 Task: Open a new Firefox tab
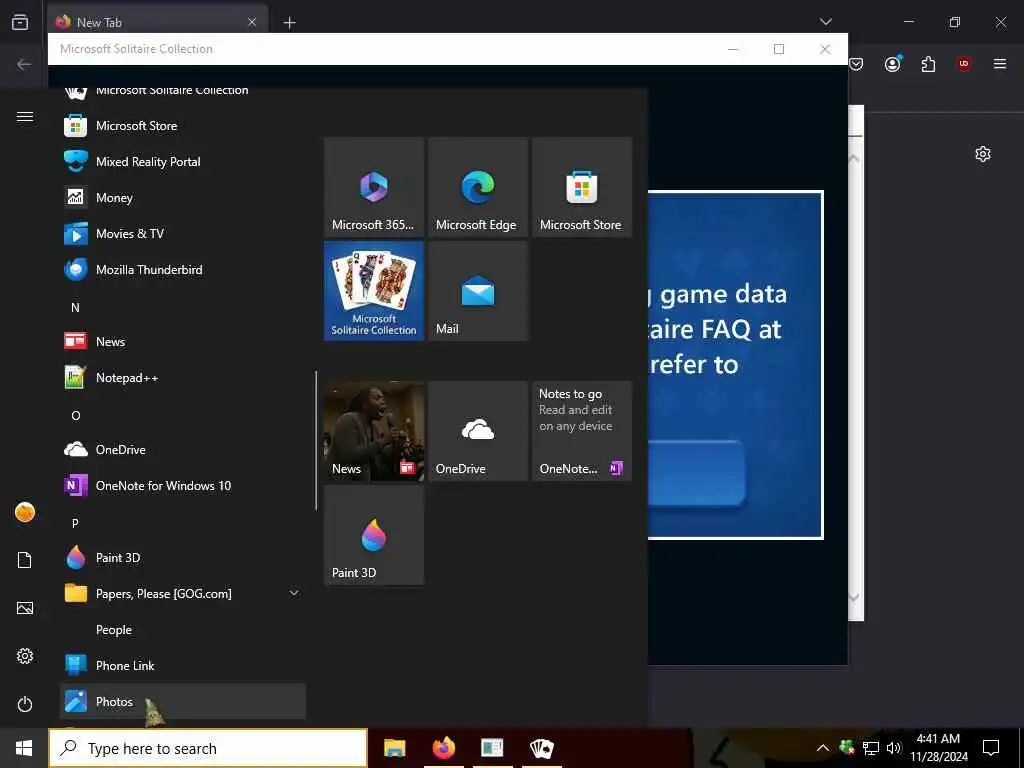(x=289, y=23)
